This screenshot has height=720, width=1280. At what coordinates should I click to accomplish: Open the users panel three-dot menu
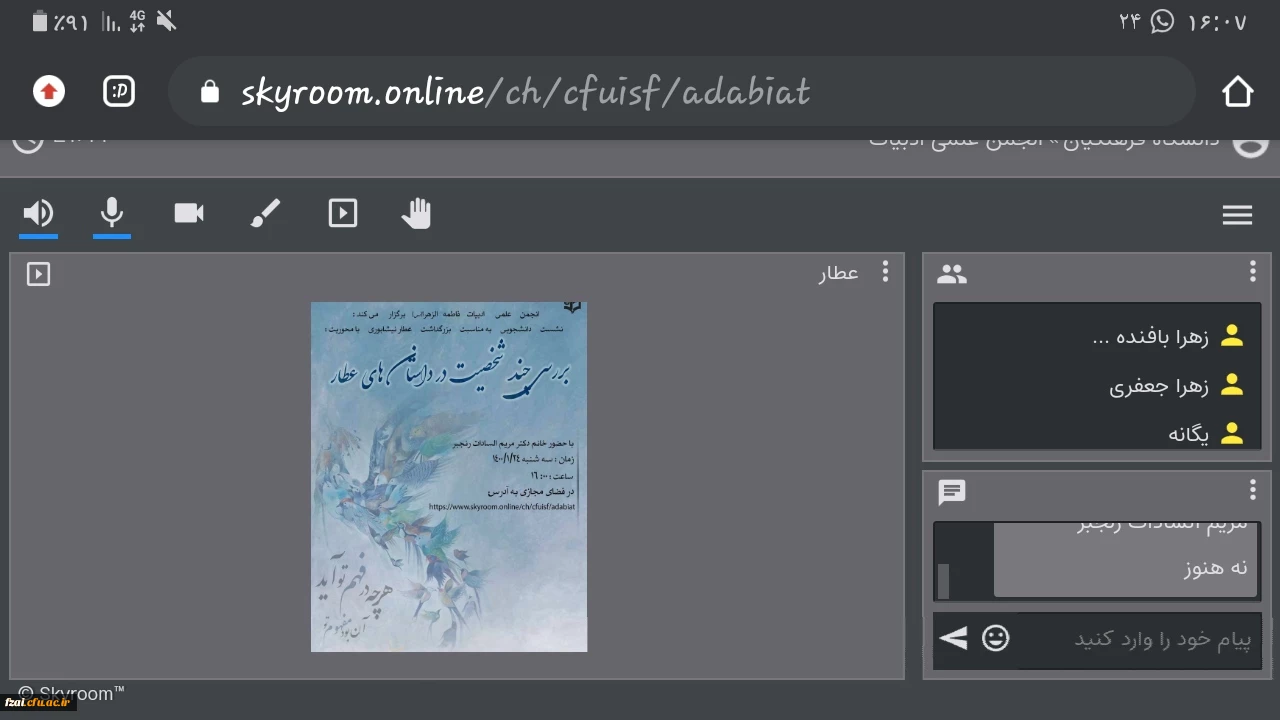(1252, 272)
